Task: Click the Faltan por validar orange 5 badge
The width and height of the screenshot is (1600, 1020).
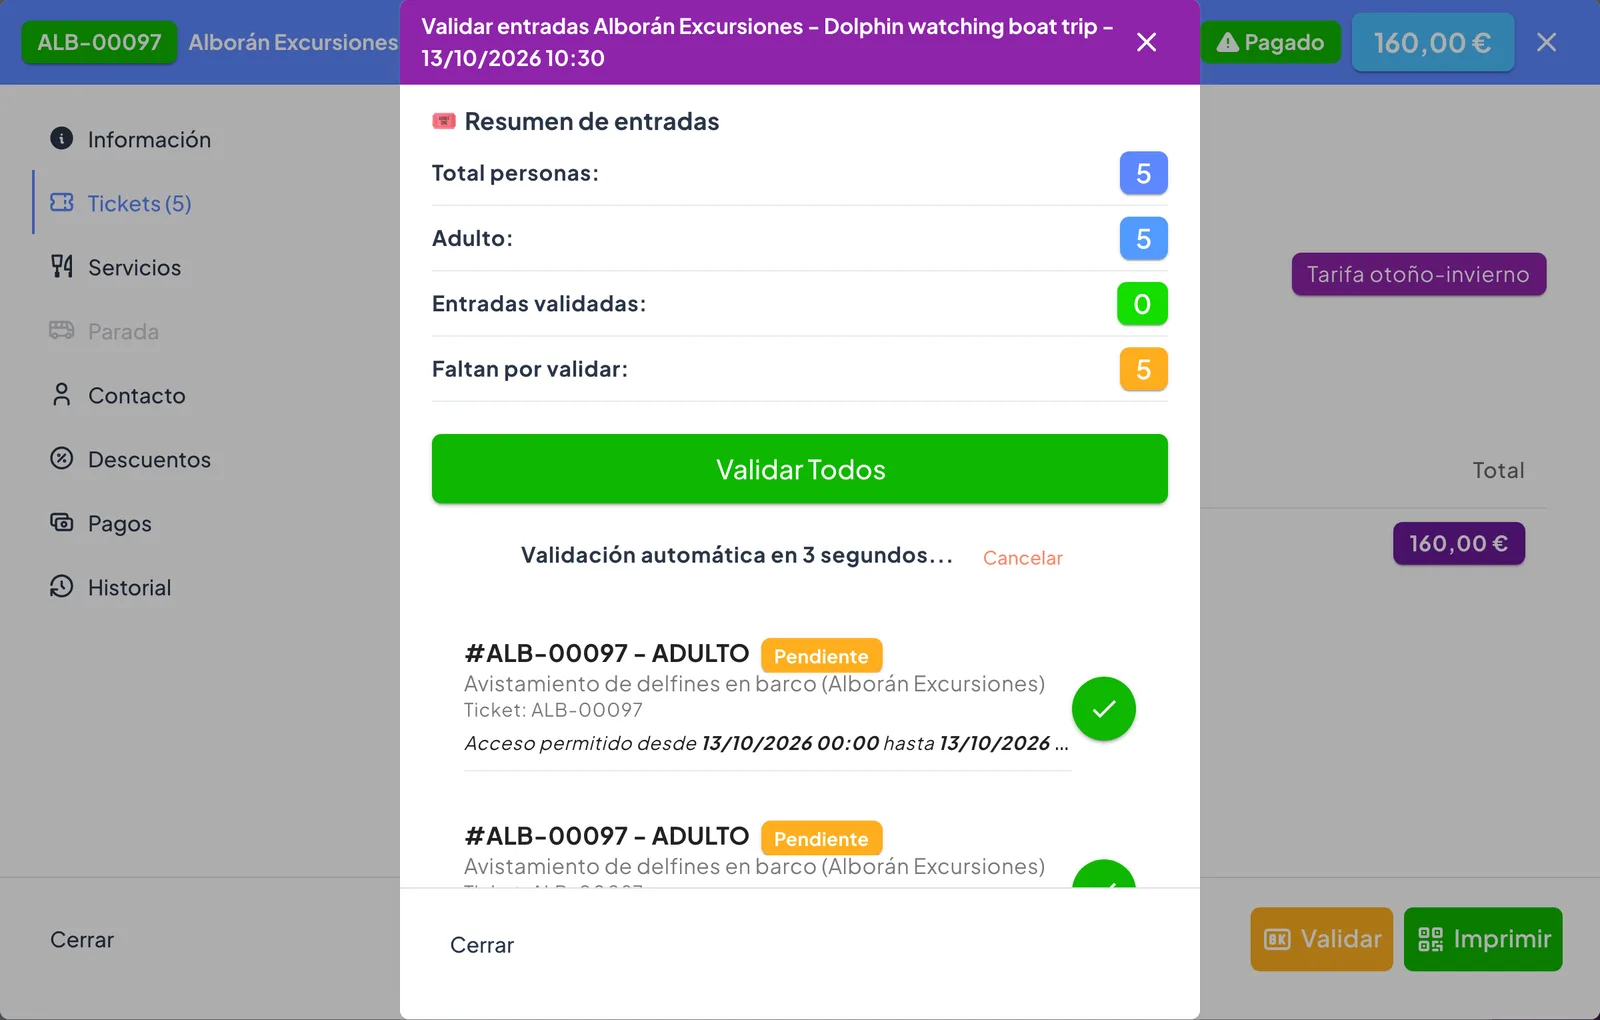Action: tap(1143, 369)
